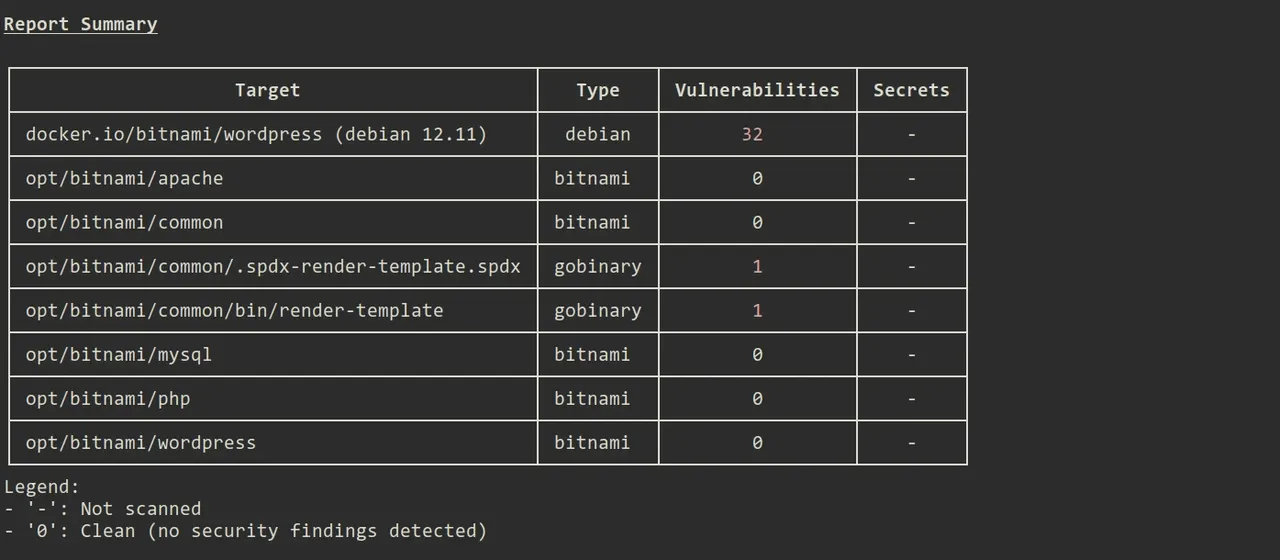
Task: Click the 32 vulnerabilities count
Action: pos(752,134)
